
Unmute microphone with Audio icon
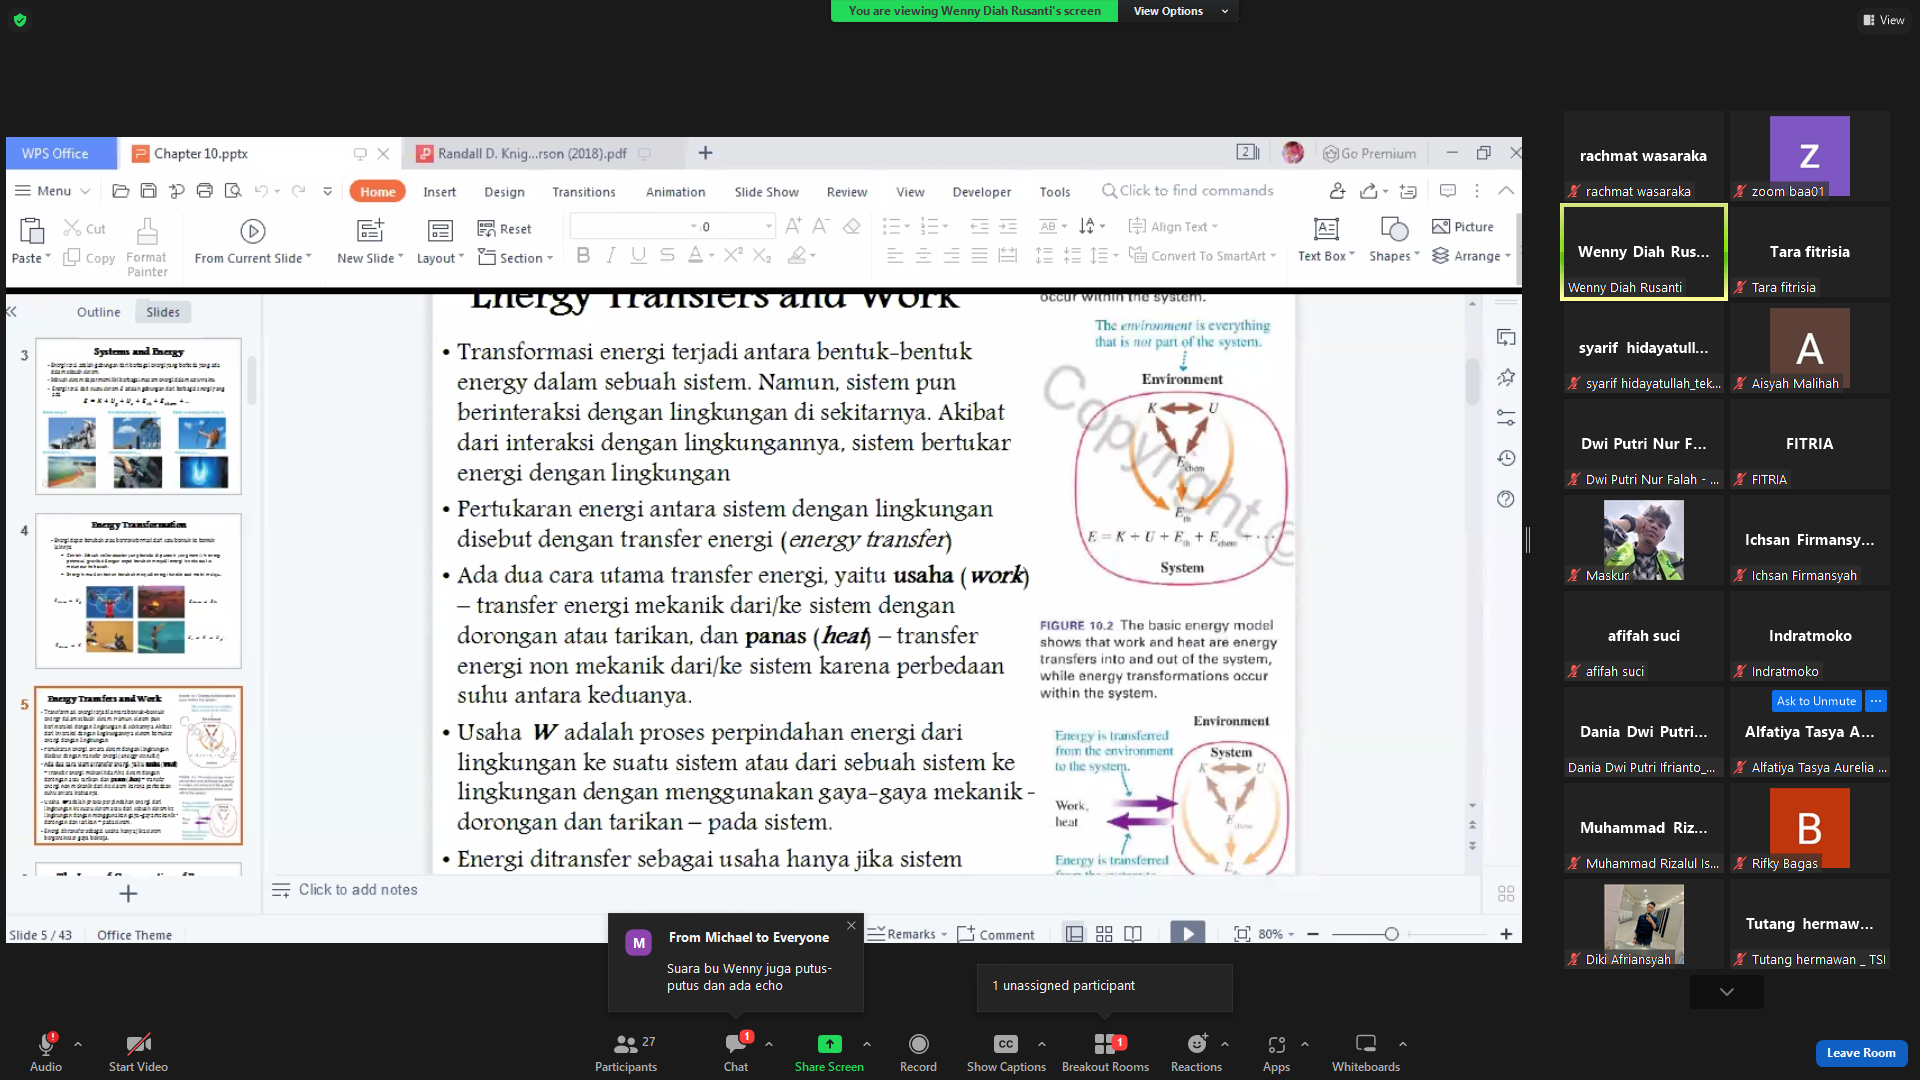coord(46,1044)
